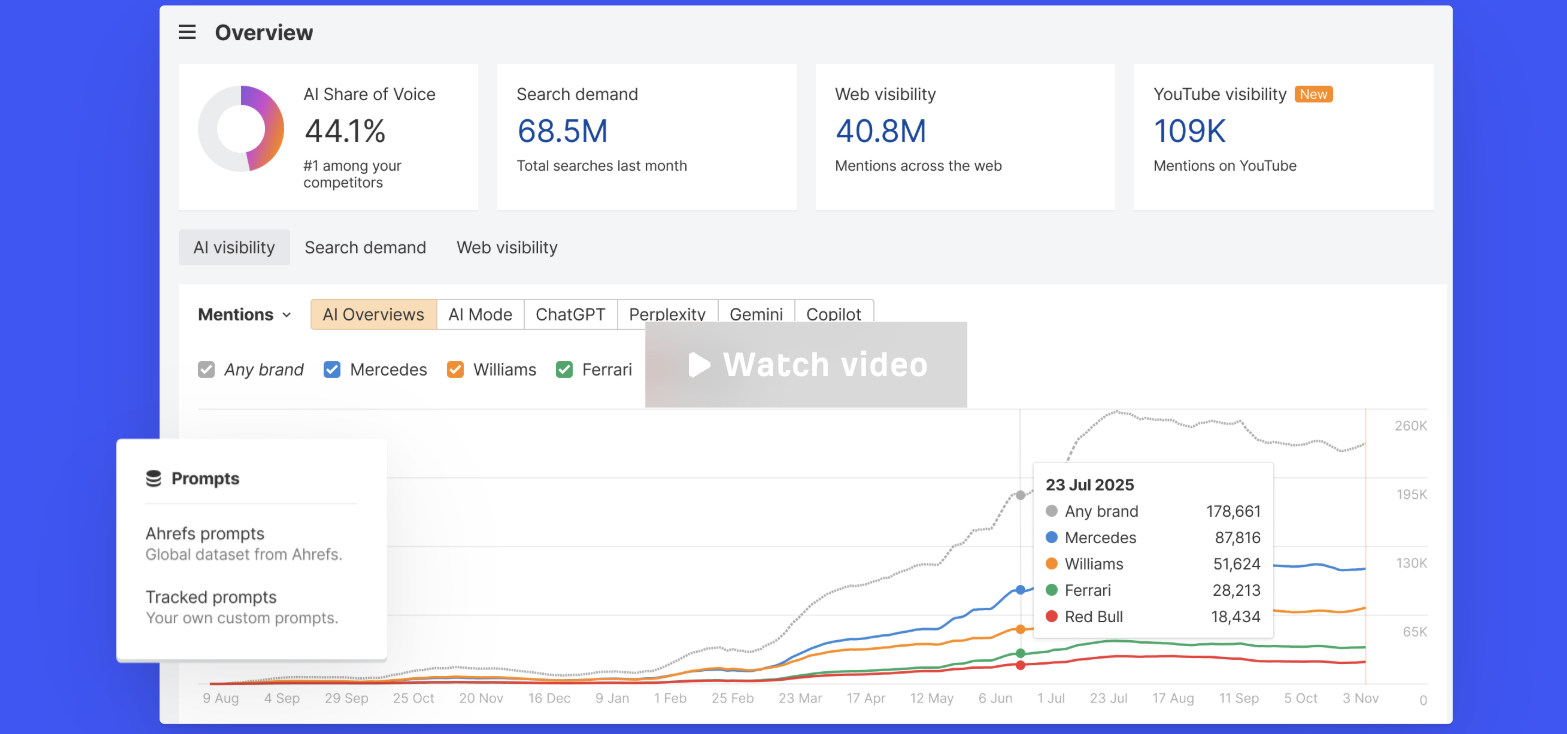Uncheck the Ferrari checkbox
The height and width of the screenshot is (734, 1567).
point(564,369)
